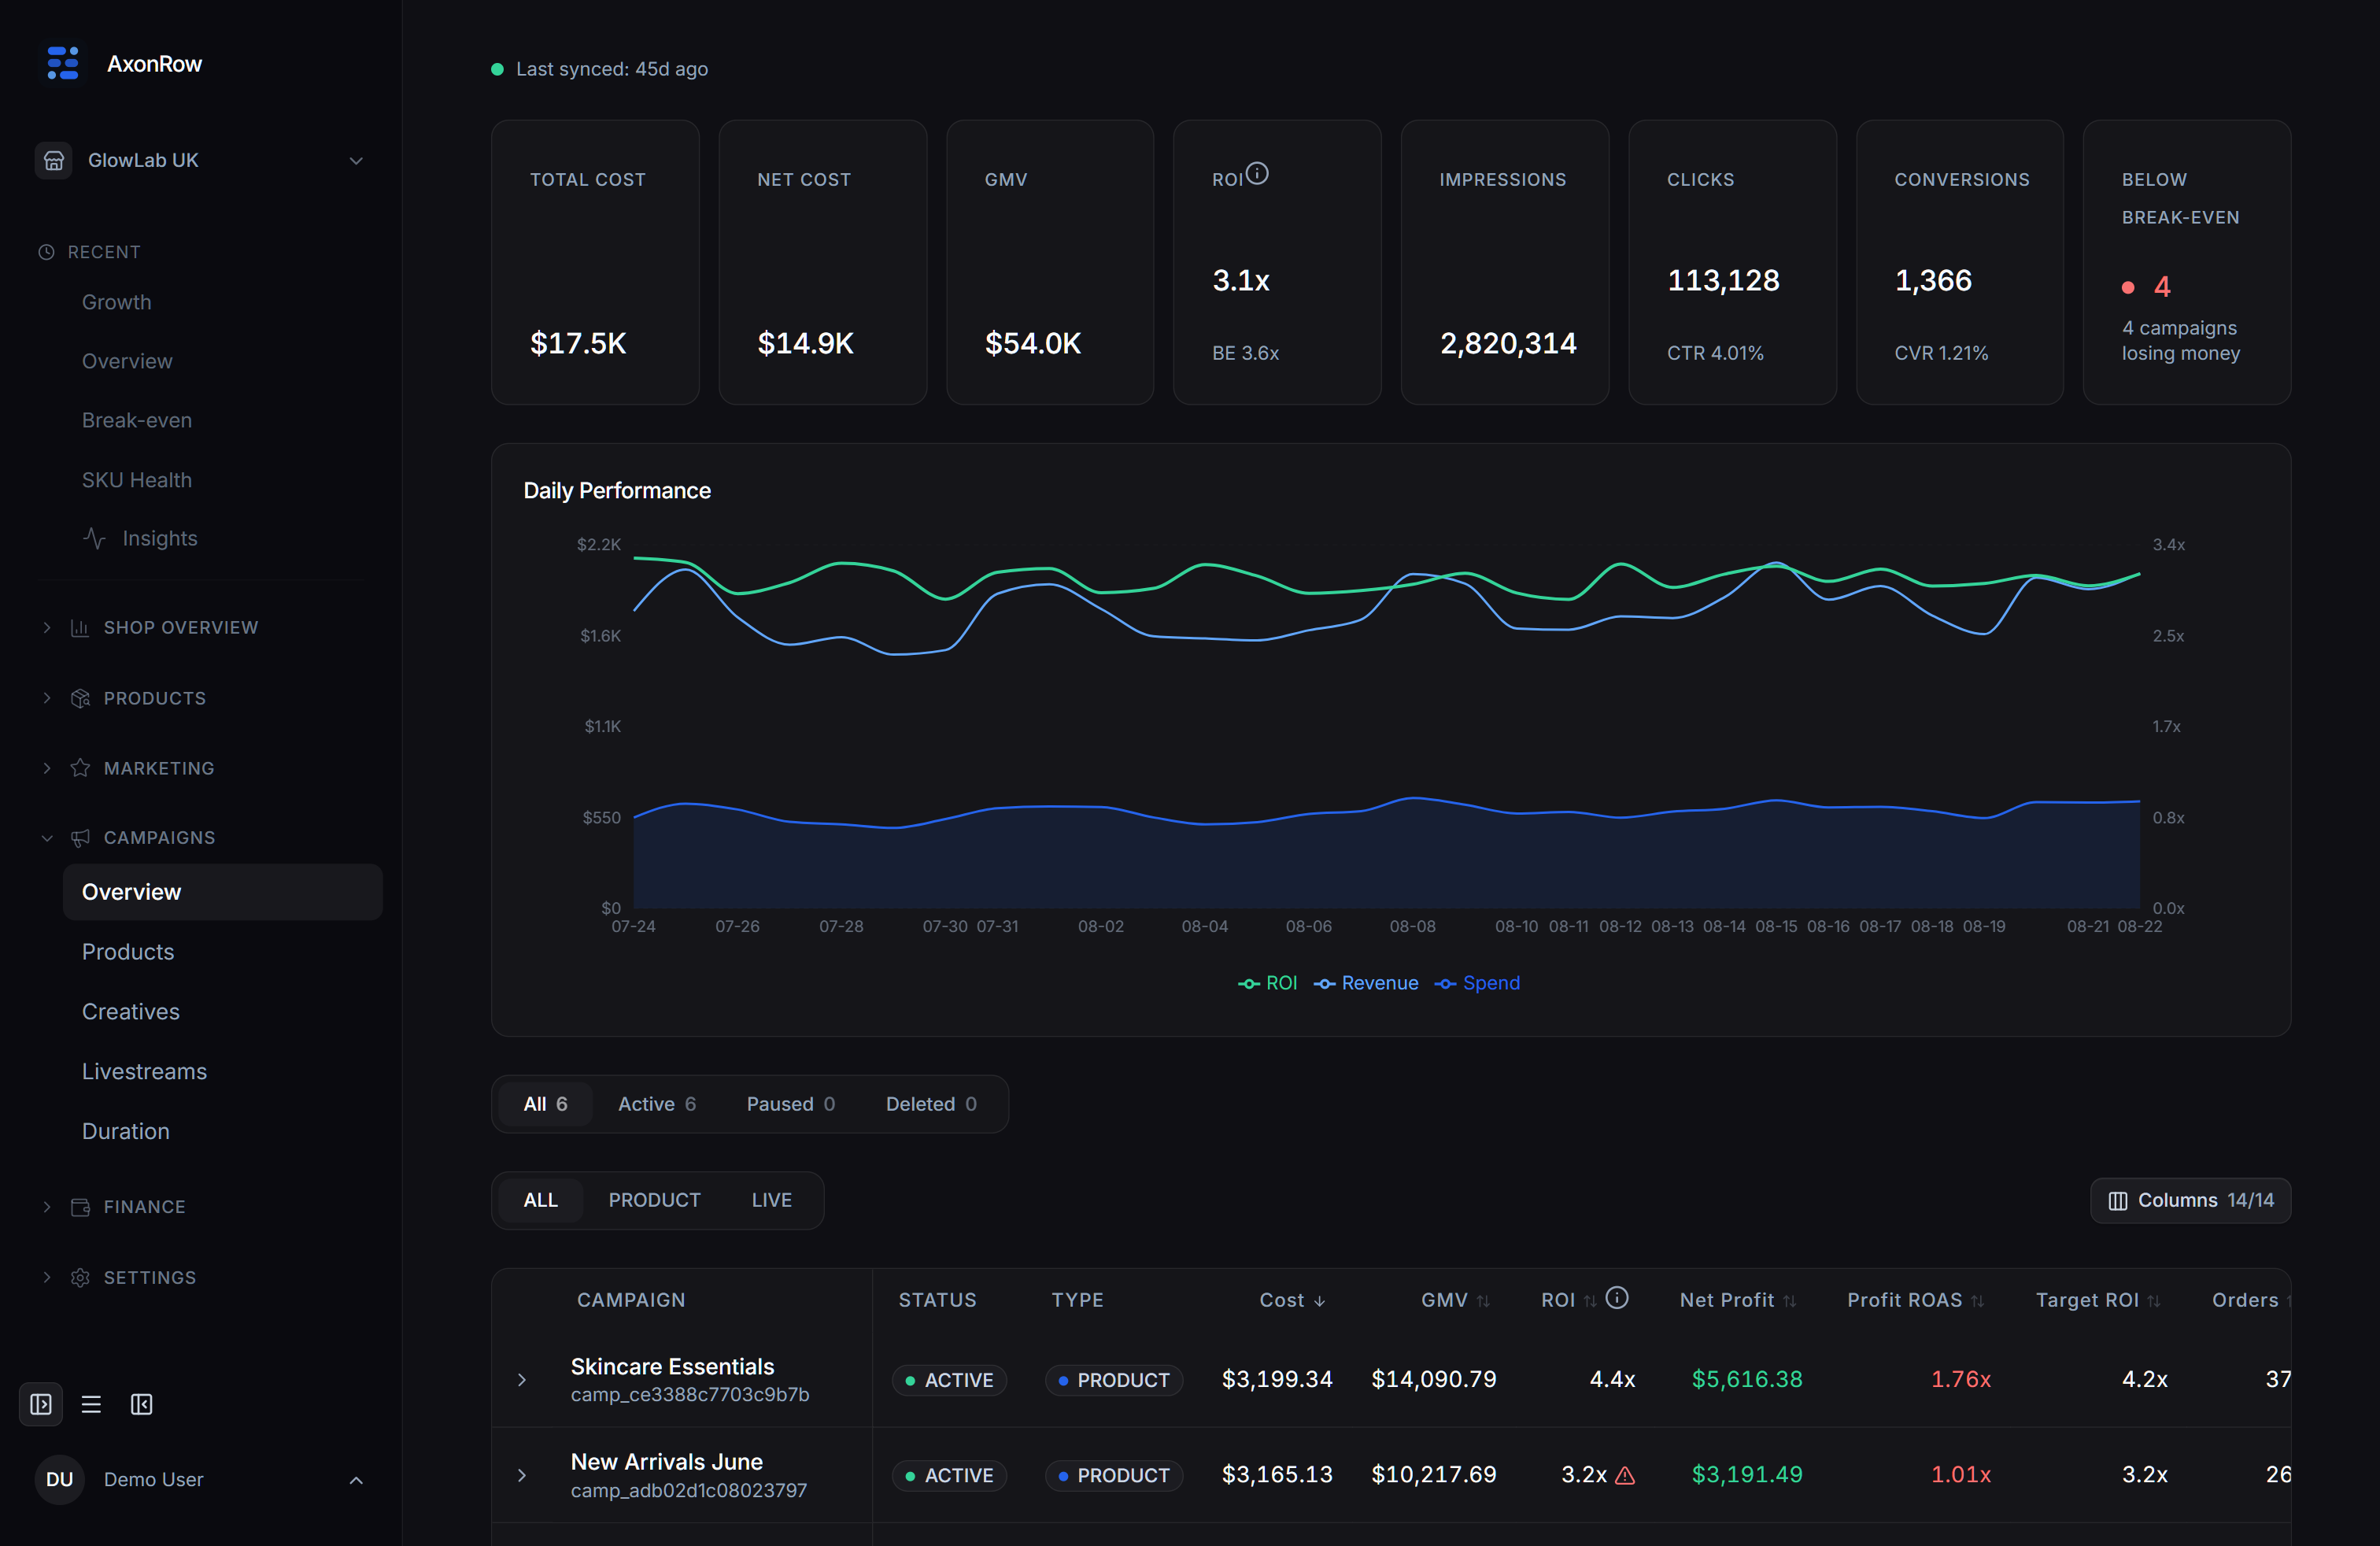Click the ROI column info icon in the table header

[1617, 1298]
